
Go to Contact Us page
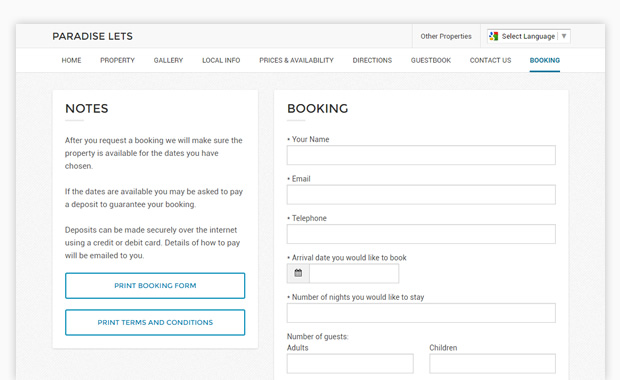click(x=490, y=60)
